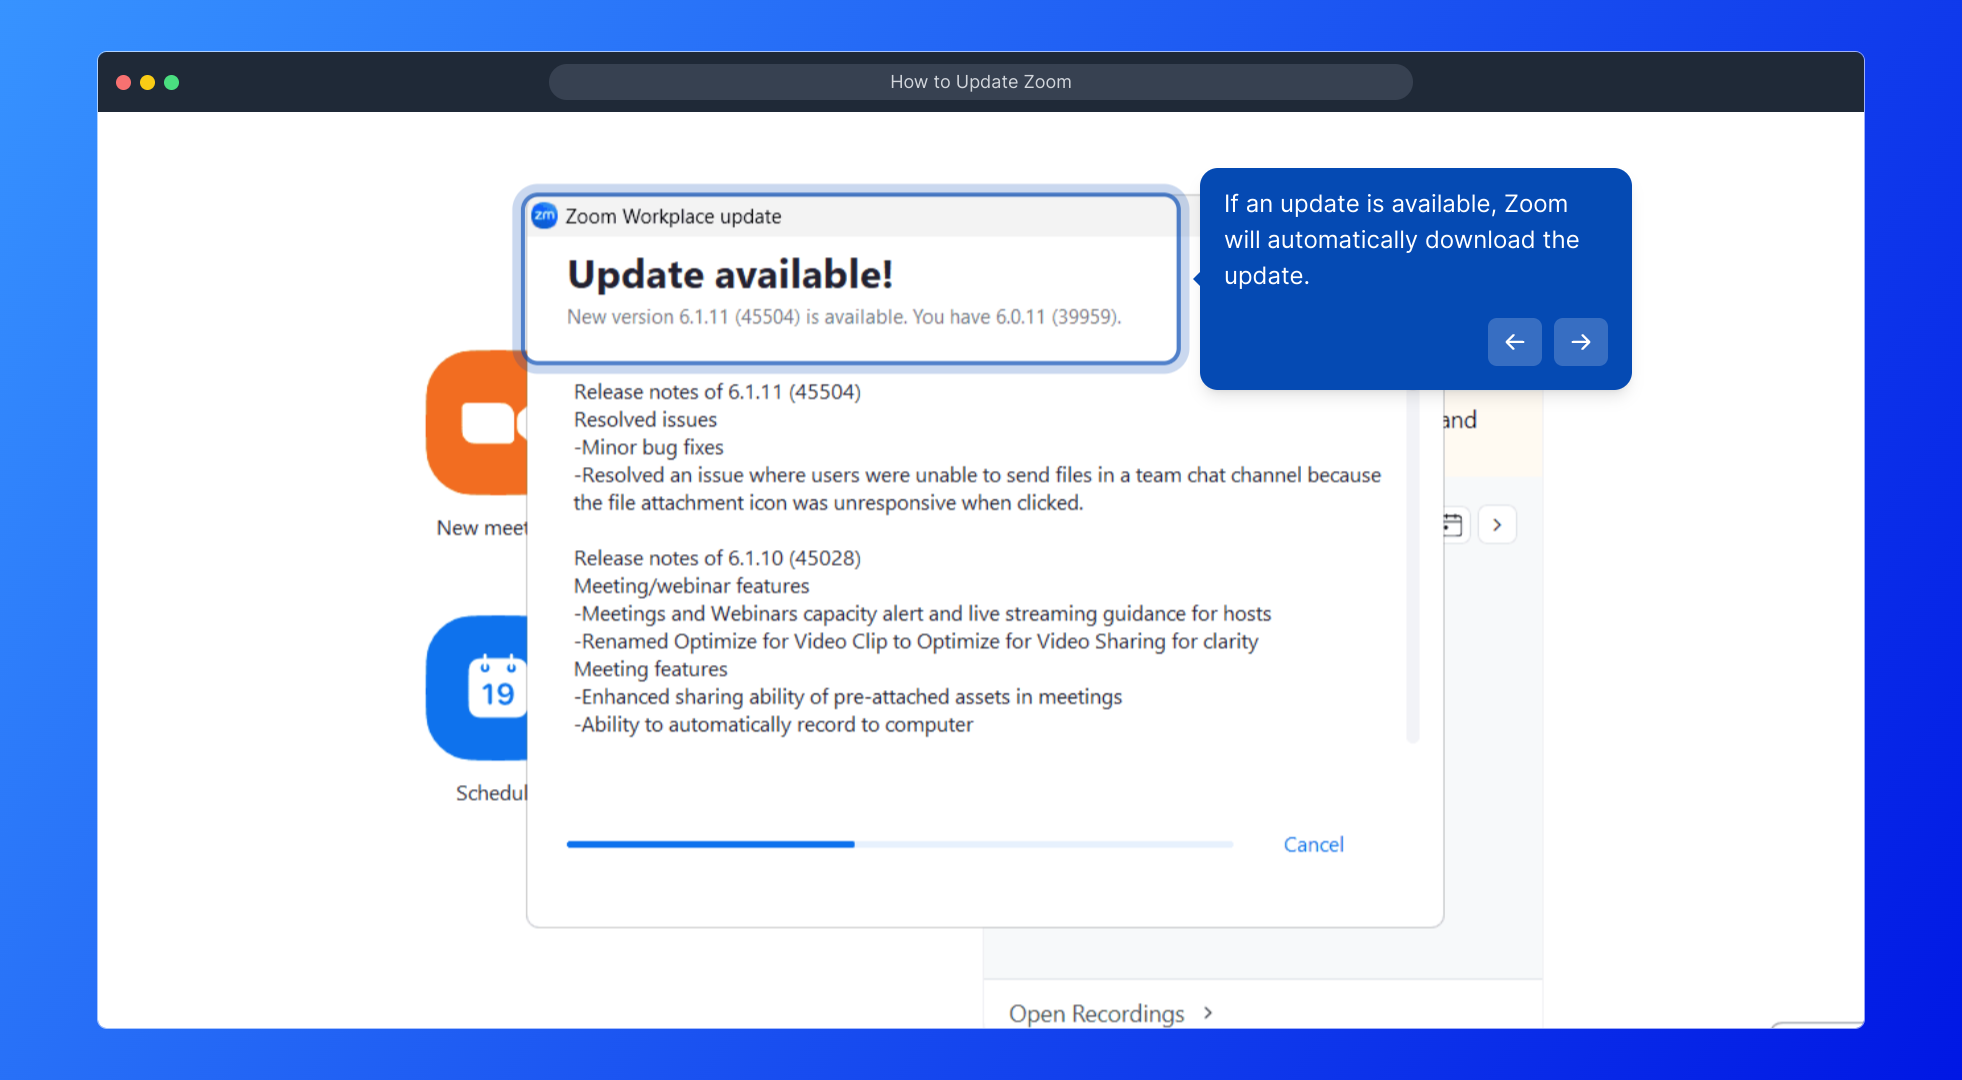Advance to next step with right arrow

click(1580, 342)
